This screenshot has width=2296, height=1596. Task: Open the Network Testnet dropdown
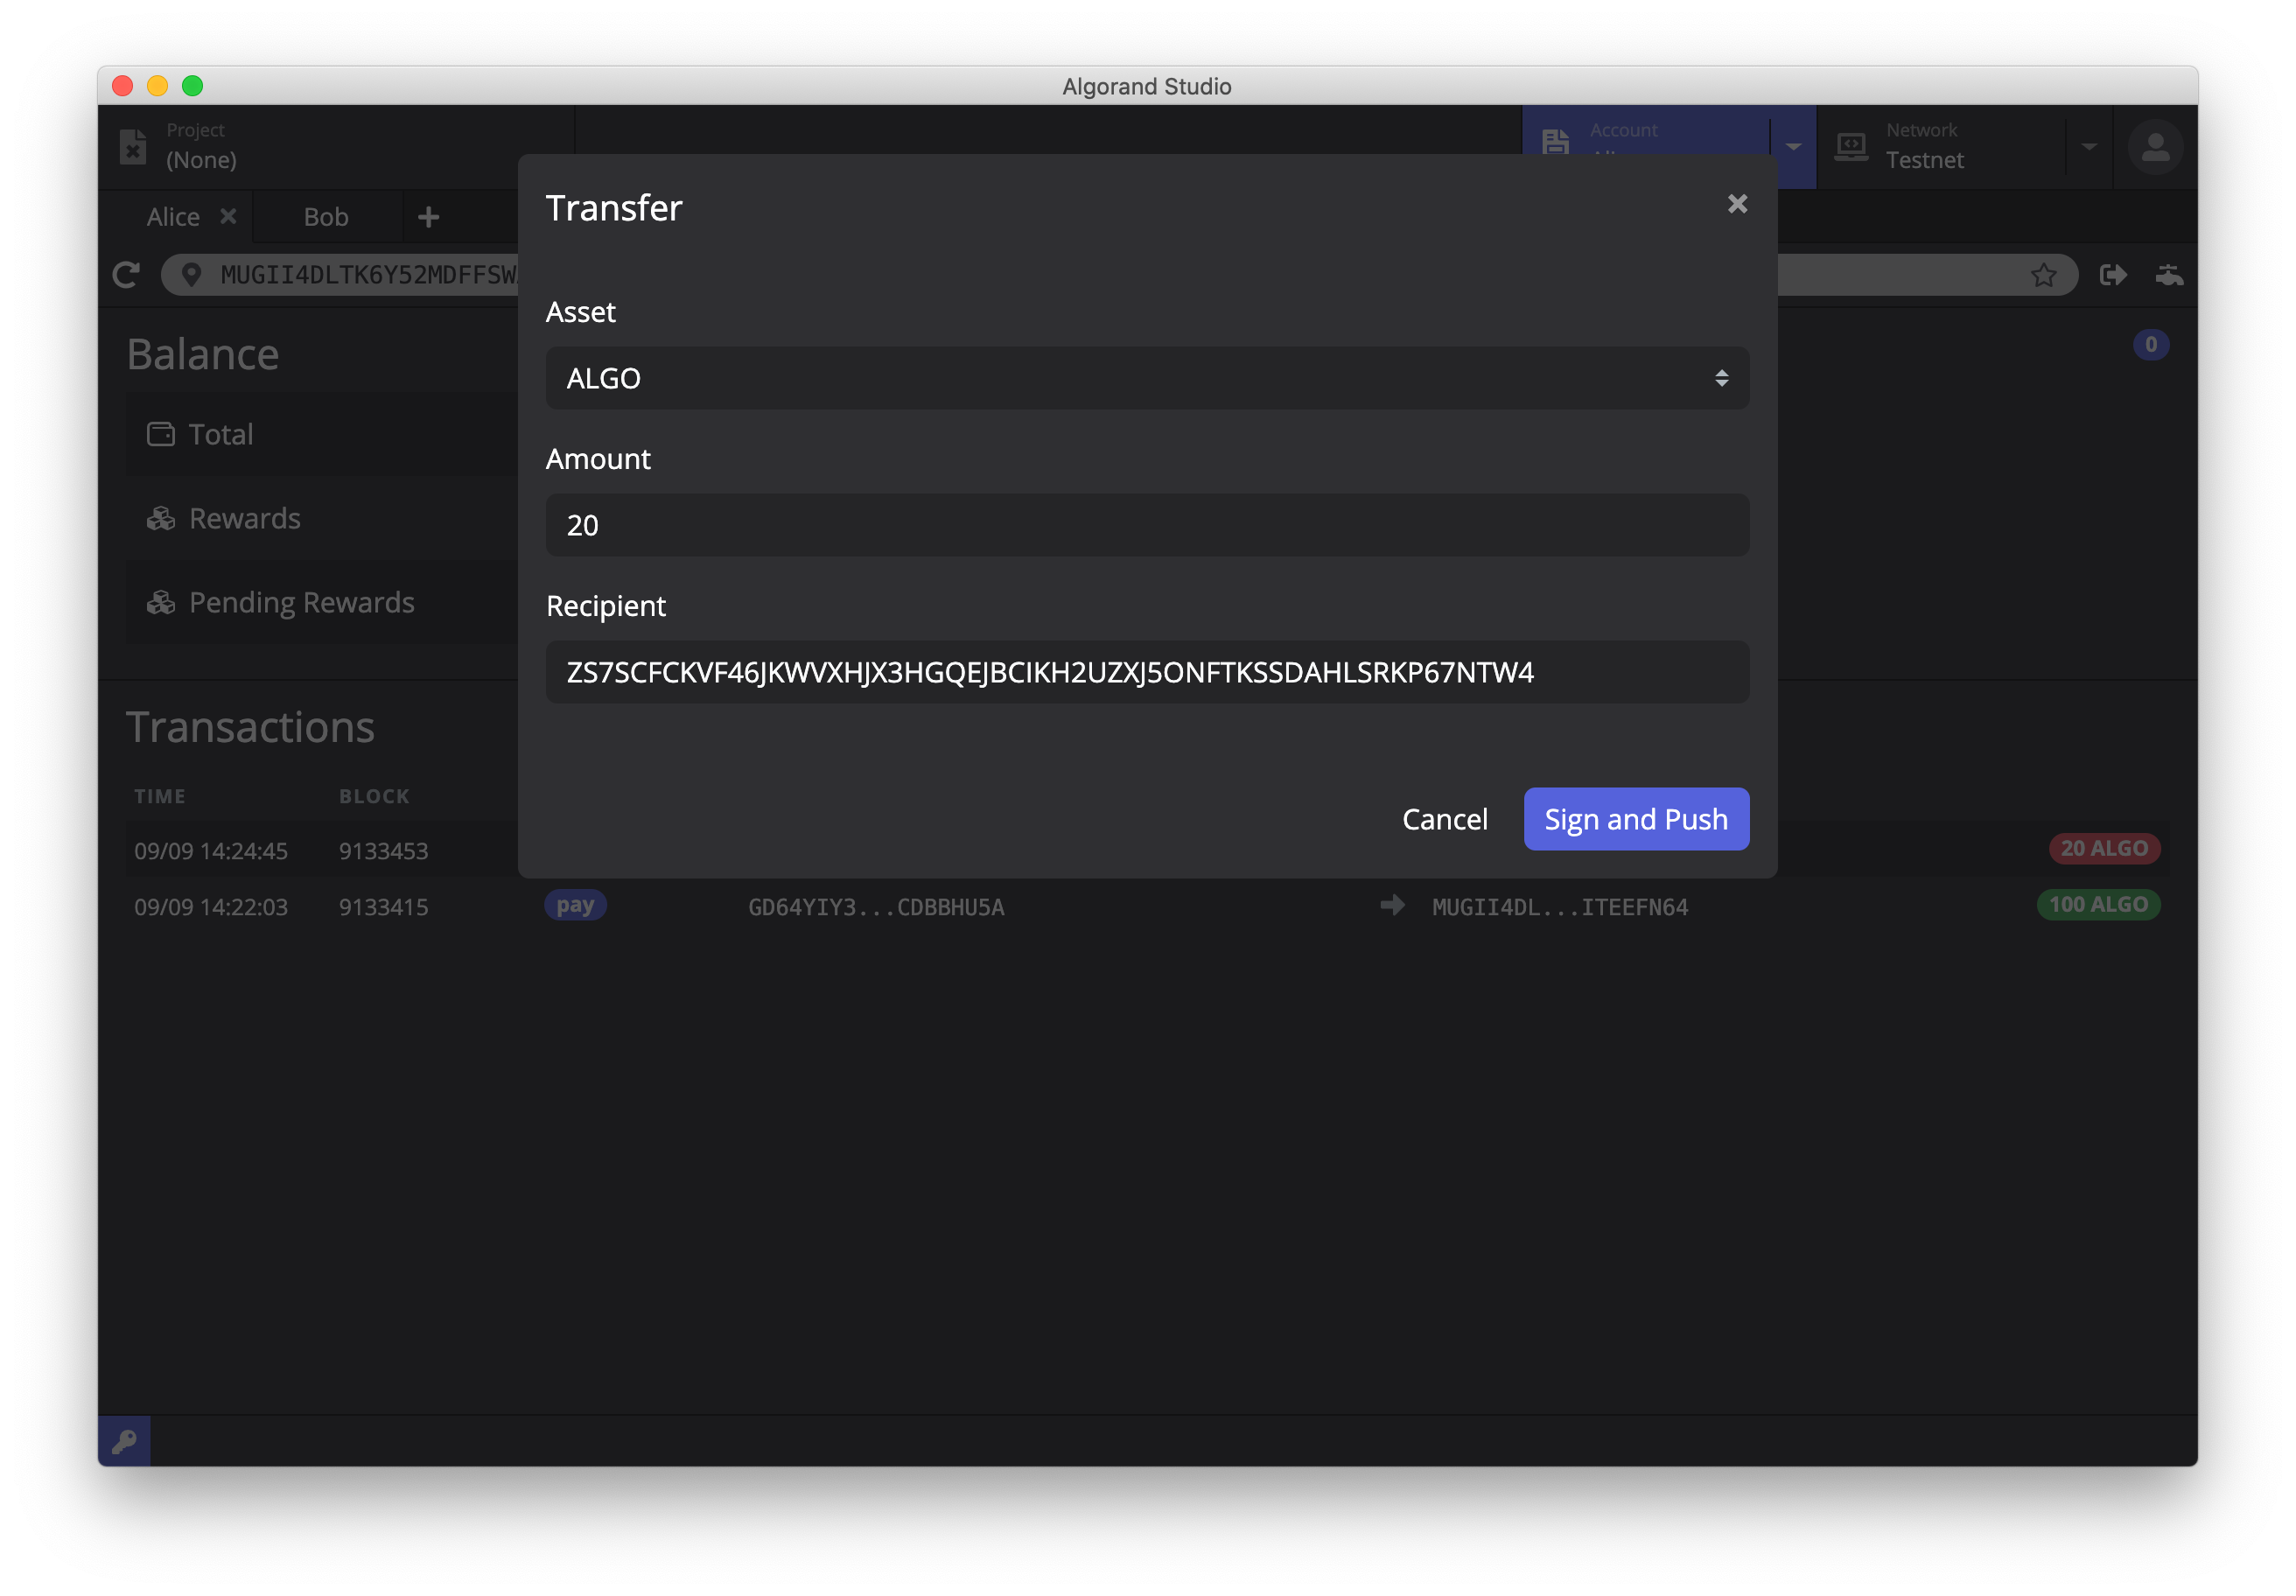(2089, 146)
